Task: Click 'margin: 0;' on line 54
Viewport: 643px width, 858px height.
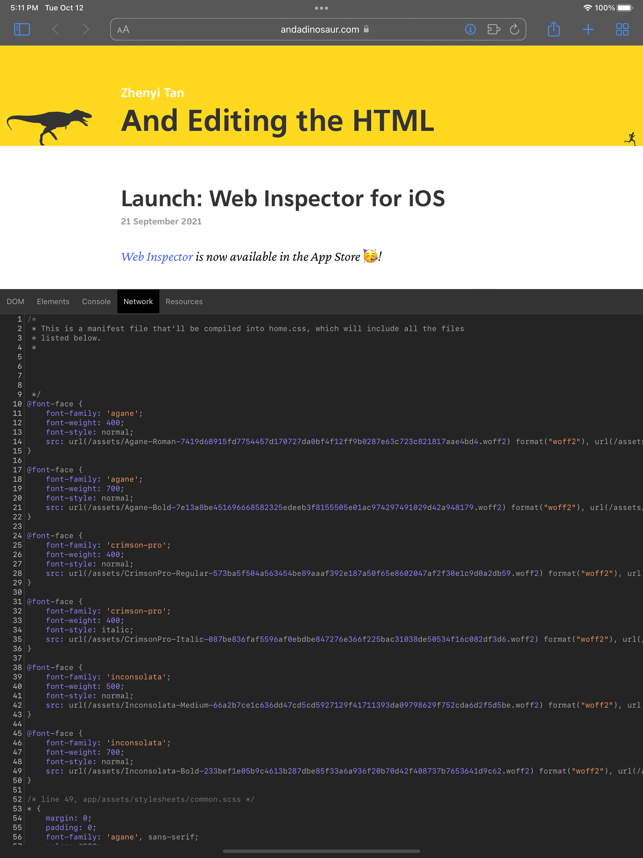Action: pyautogui.click(x=68, y=818)
